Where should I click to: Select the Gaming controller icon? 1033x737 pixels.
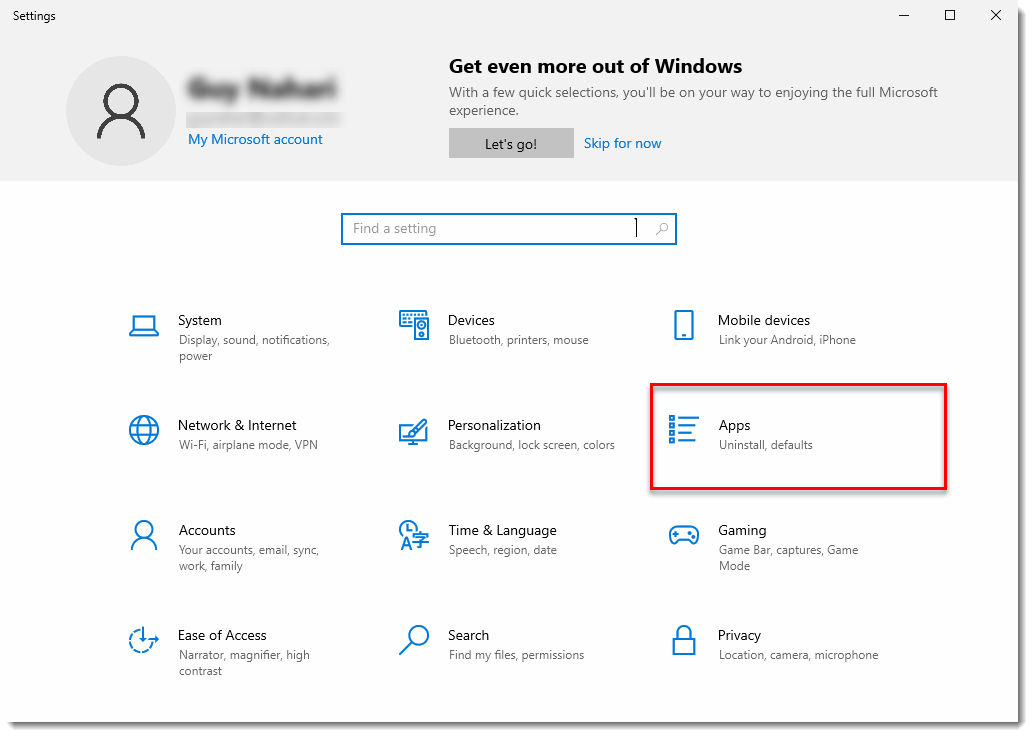tap(684, 535)
